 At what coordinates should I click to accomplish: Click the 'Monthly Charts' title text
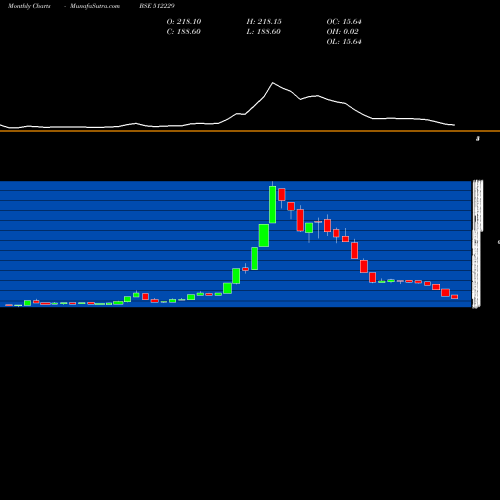click(29, 6)
